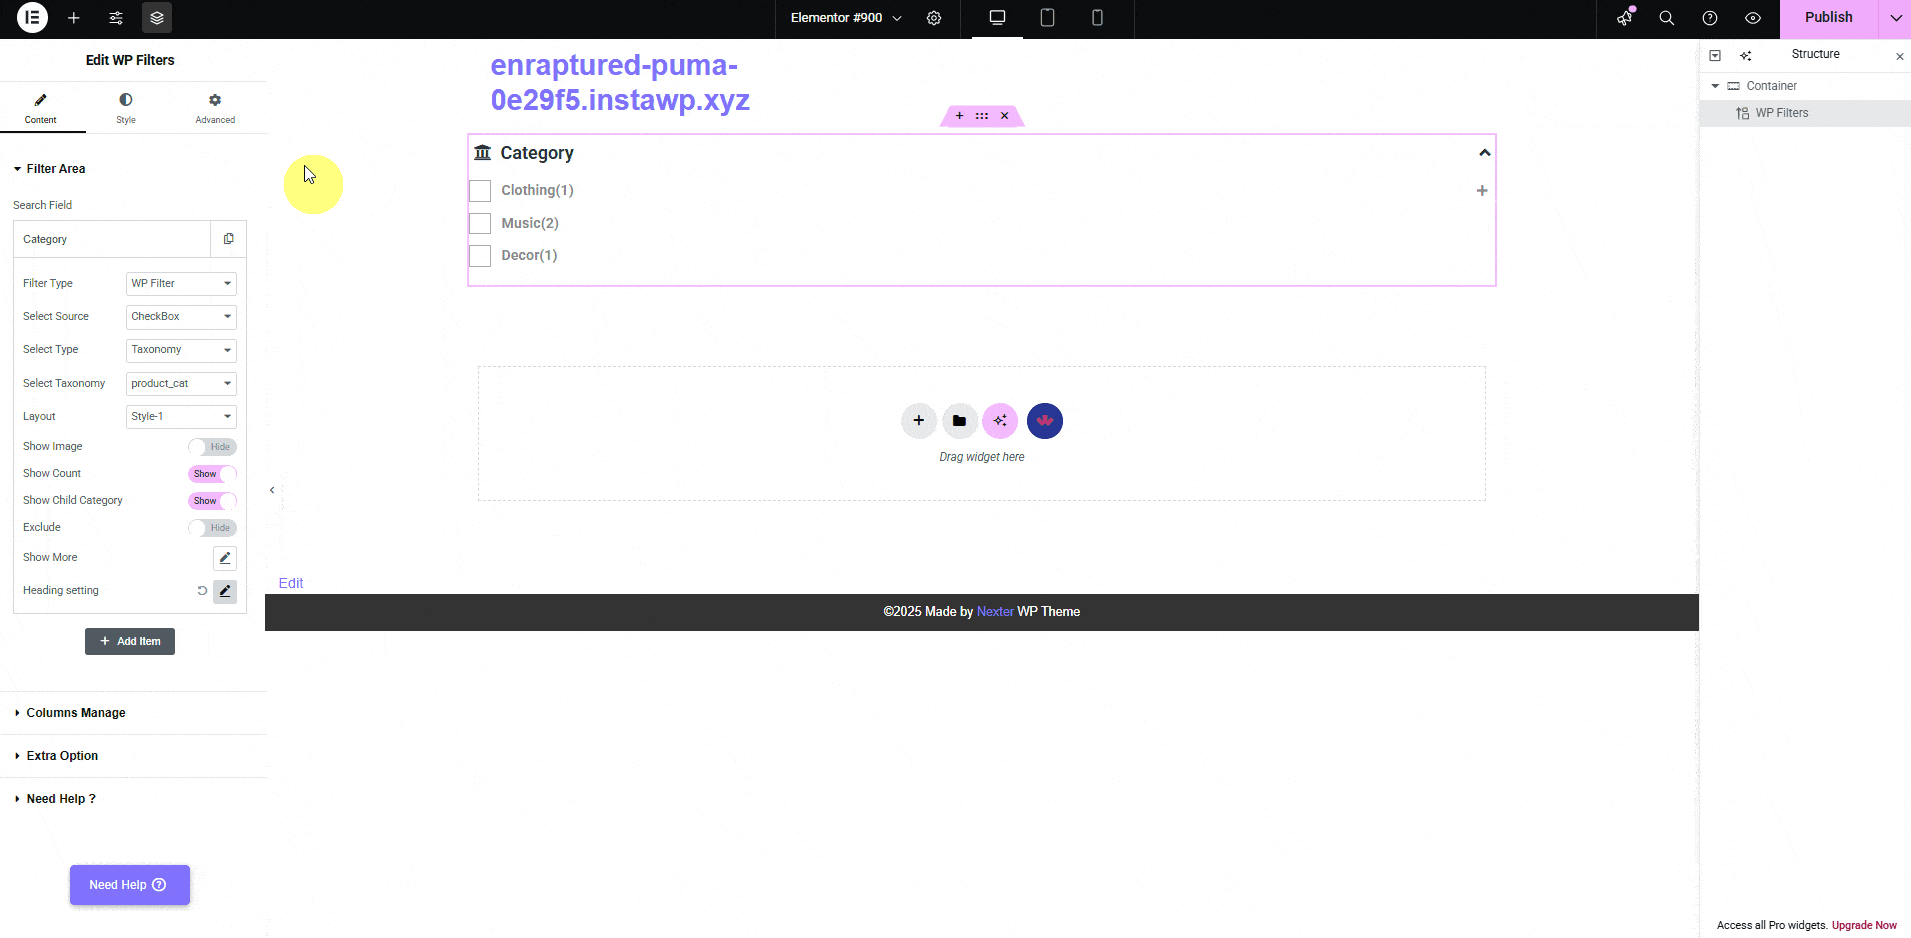Switch to the Style tab
This screenshot has height=938, width=1911.
pos(126,108)
